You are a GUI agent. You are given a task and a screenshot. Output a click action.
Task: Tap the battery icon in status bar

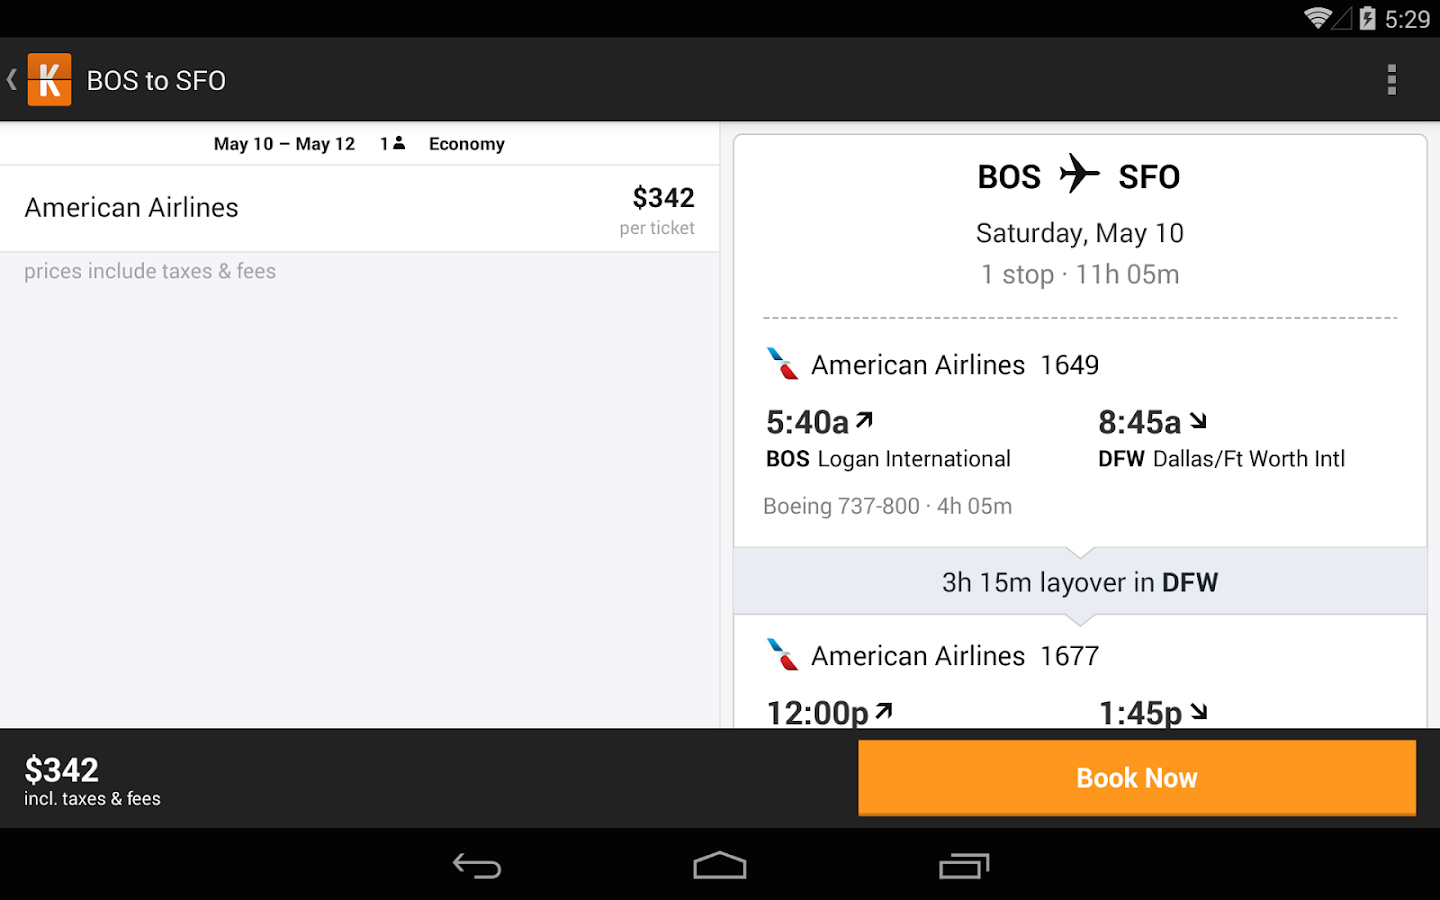pos(1367,18)
